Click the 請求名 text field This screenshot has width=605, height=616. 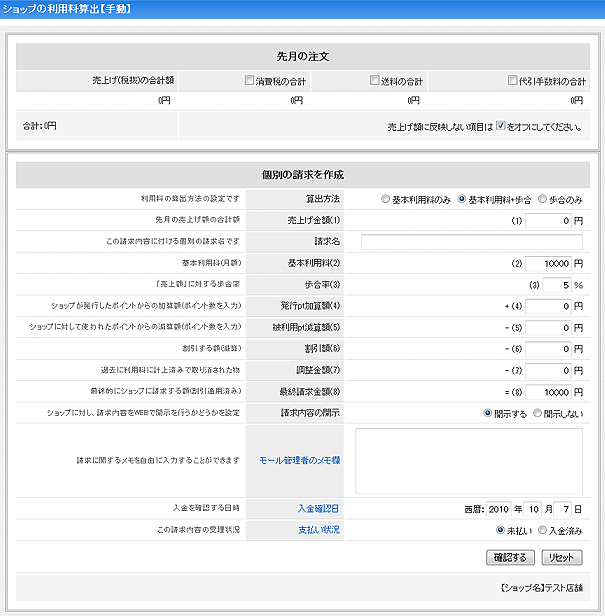pos(471,242)
